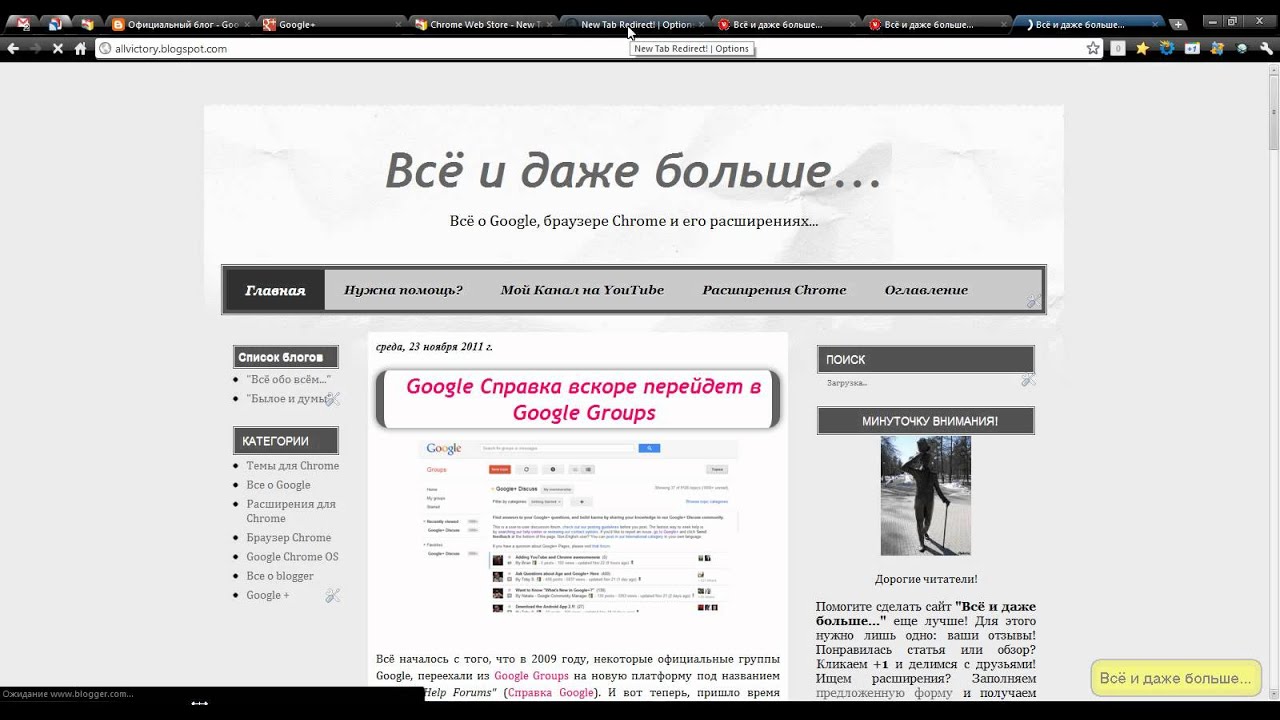The image size is (1280, 720).
Task: Switch to the Google+ tab
Action: [330, 24]
